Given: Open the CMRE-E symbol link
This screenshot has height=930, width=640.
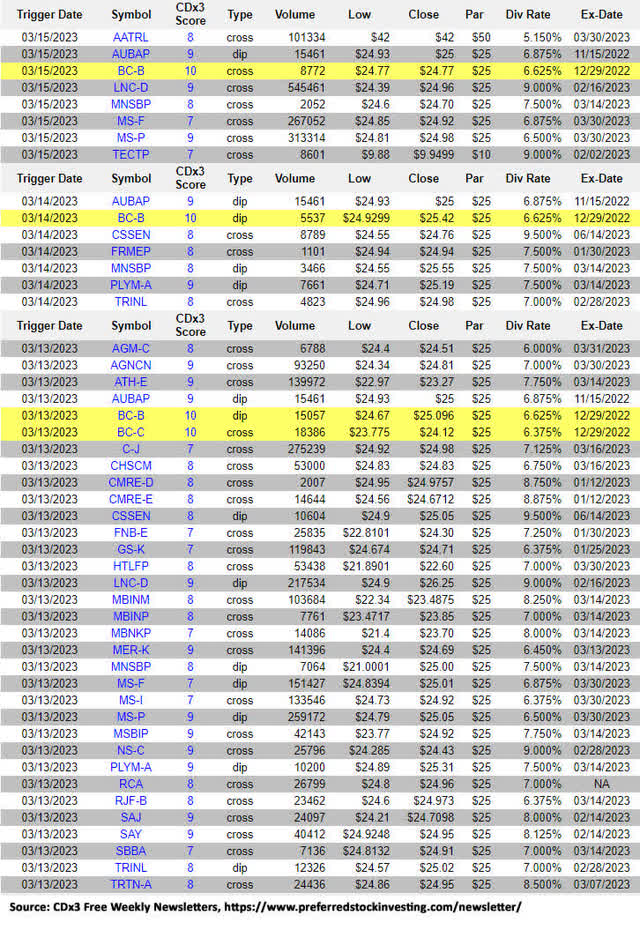Looking at the screenshot, I should 130,499.
